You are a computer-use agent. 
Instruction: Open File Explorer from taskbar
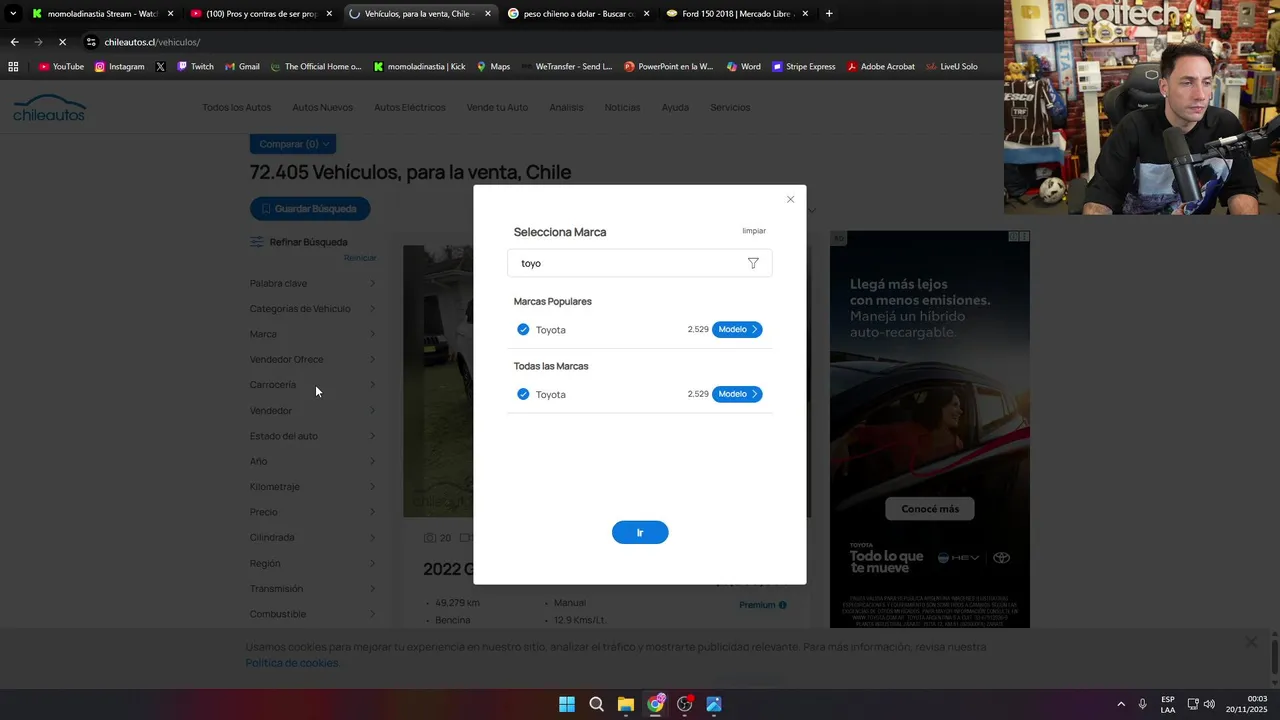click(x=625, y=704)
